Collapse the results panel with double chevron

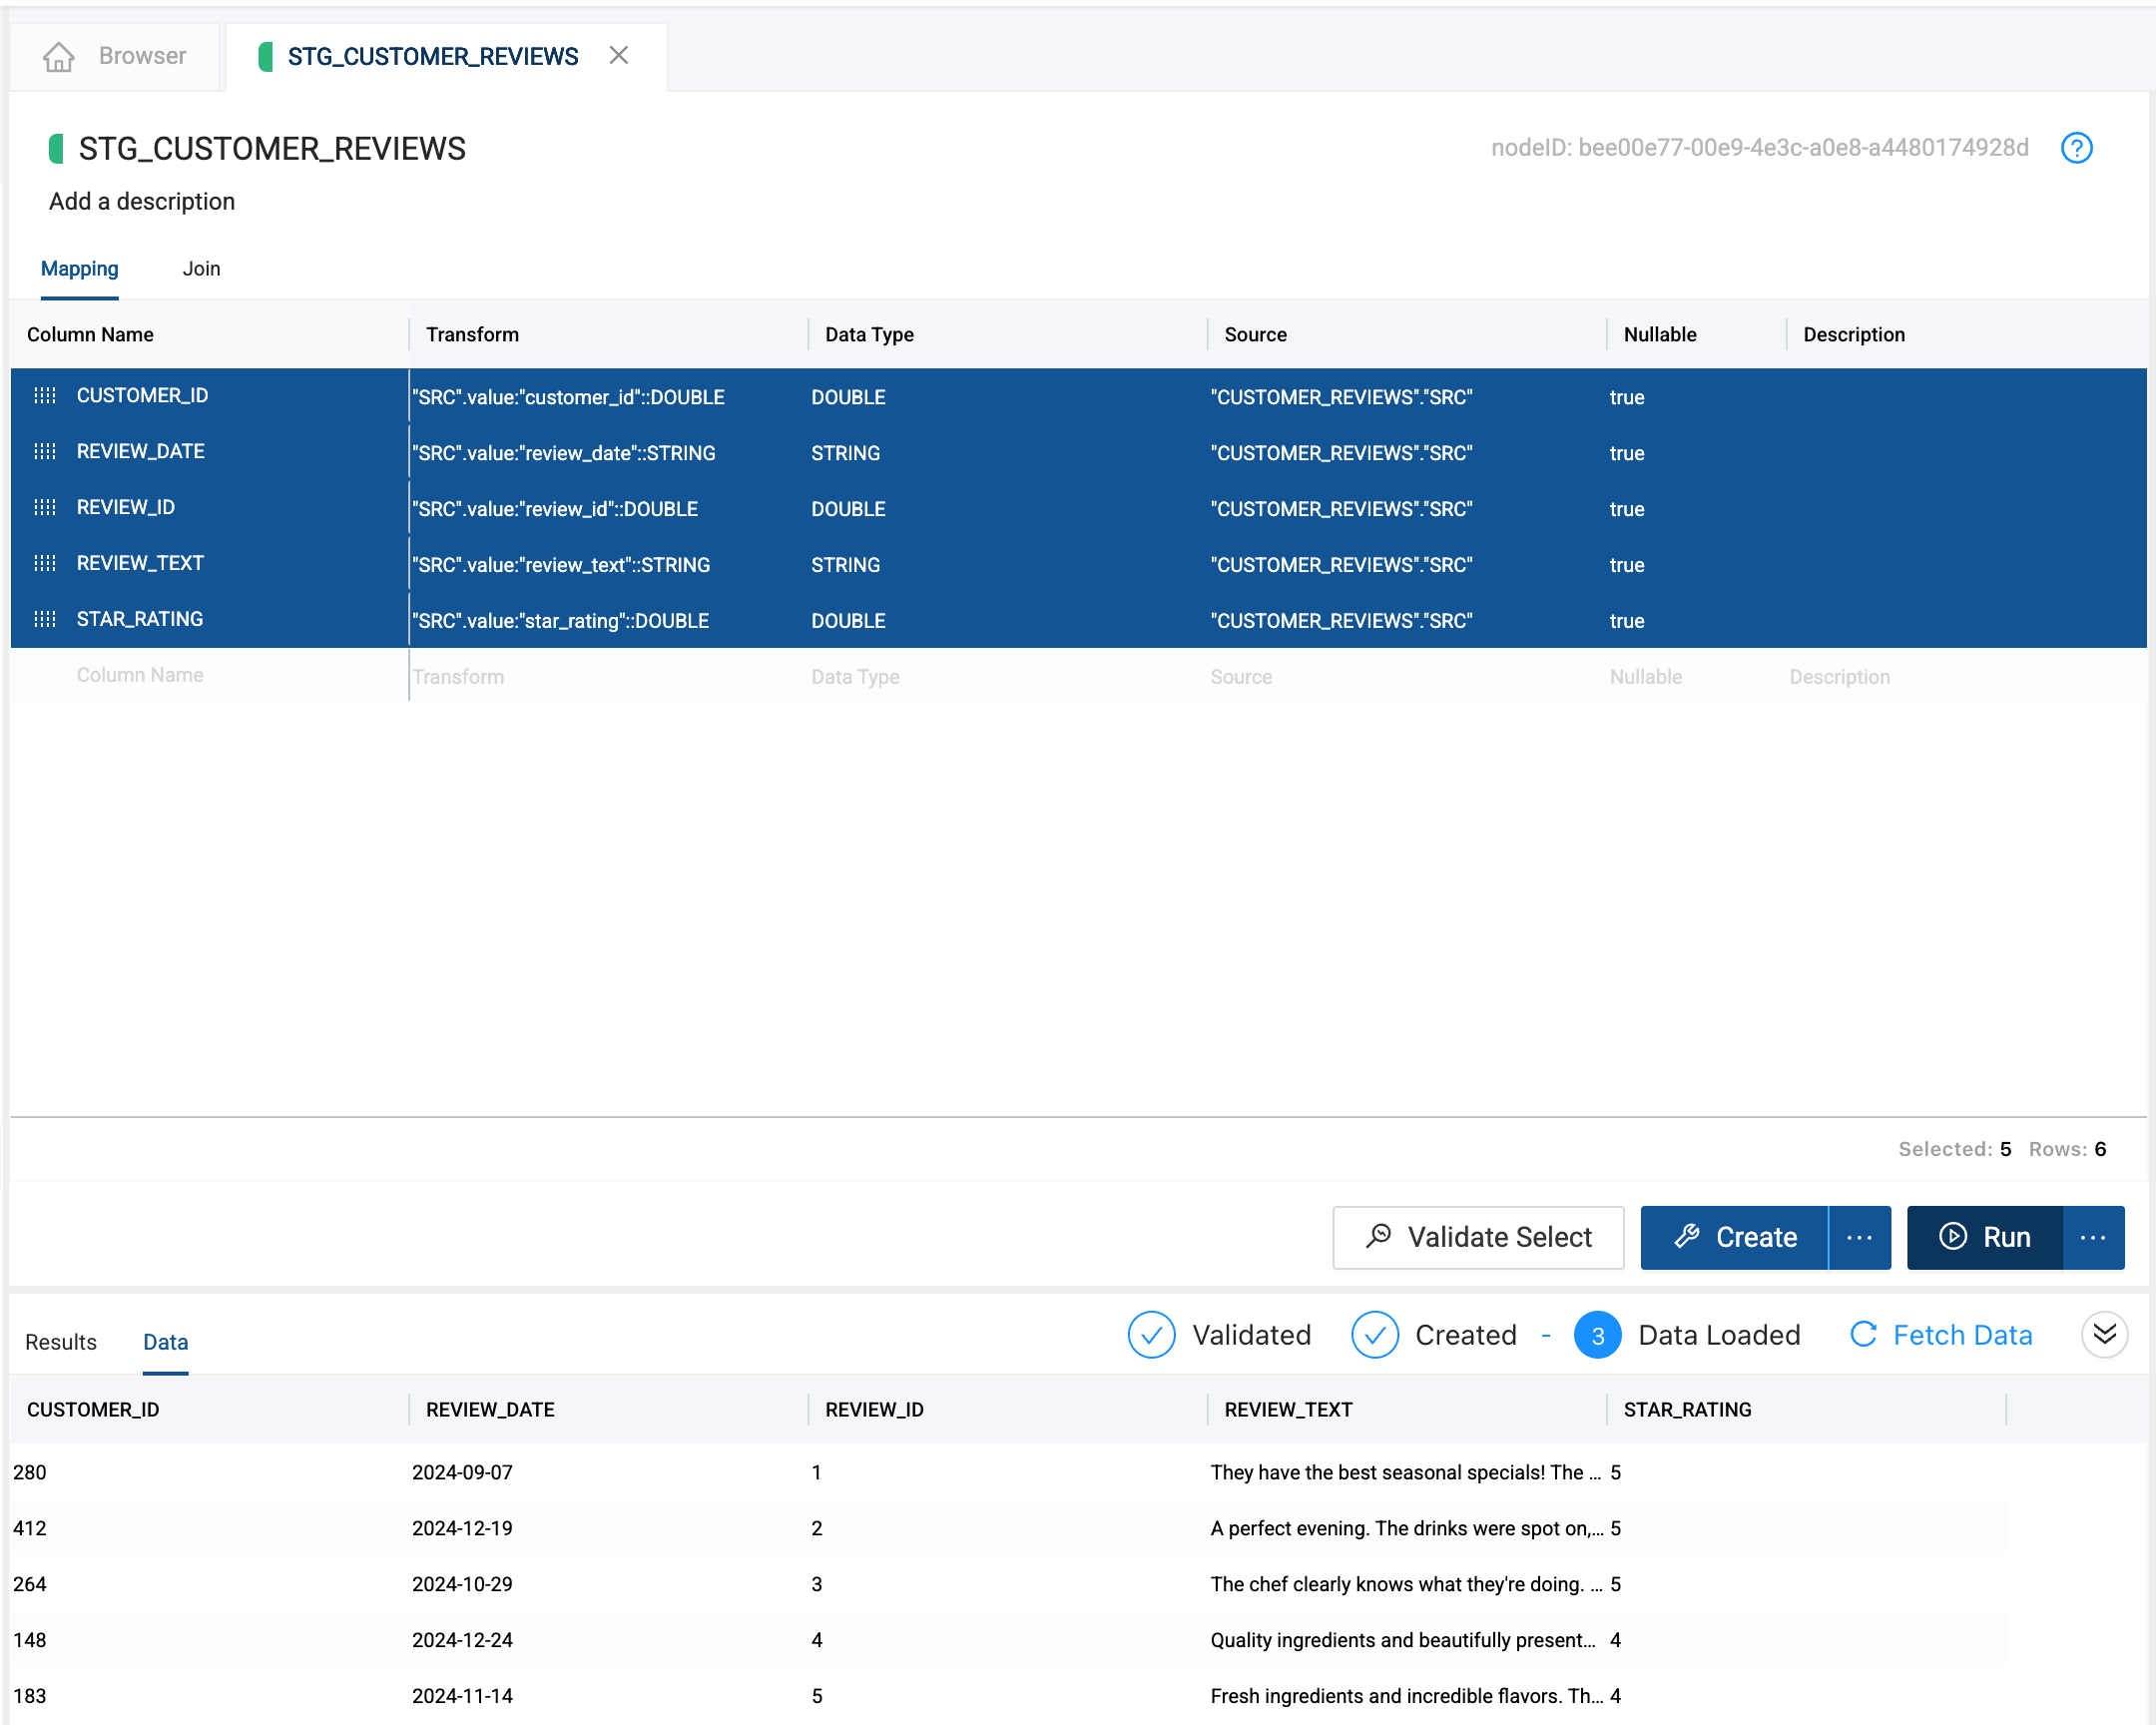(x=2104, y=1335)
